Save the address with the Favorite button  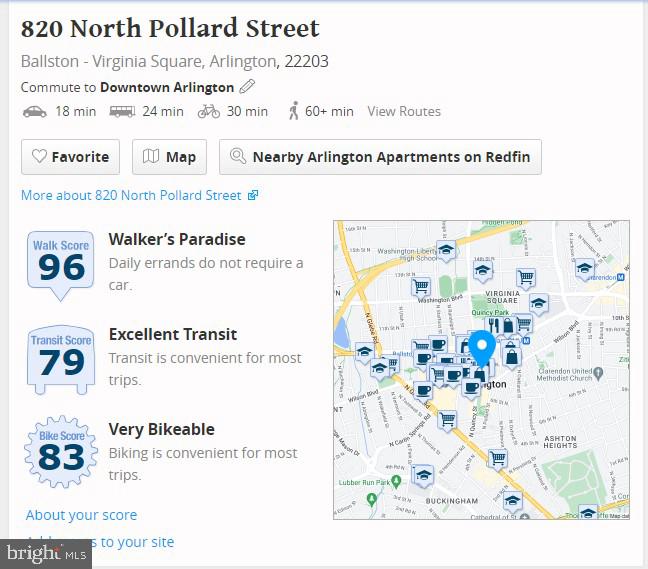point(71,157)
